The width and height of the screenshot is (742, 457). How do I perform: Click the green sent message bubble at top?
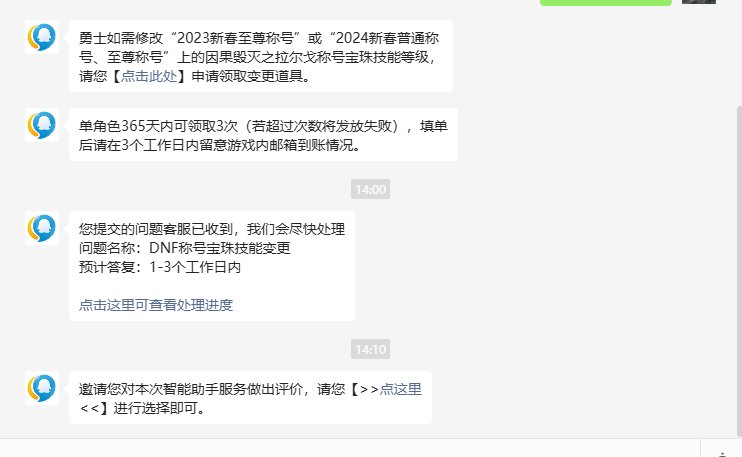[x=606, y=2]
